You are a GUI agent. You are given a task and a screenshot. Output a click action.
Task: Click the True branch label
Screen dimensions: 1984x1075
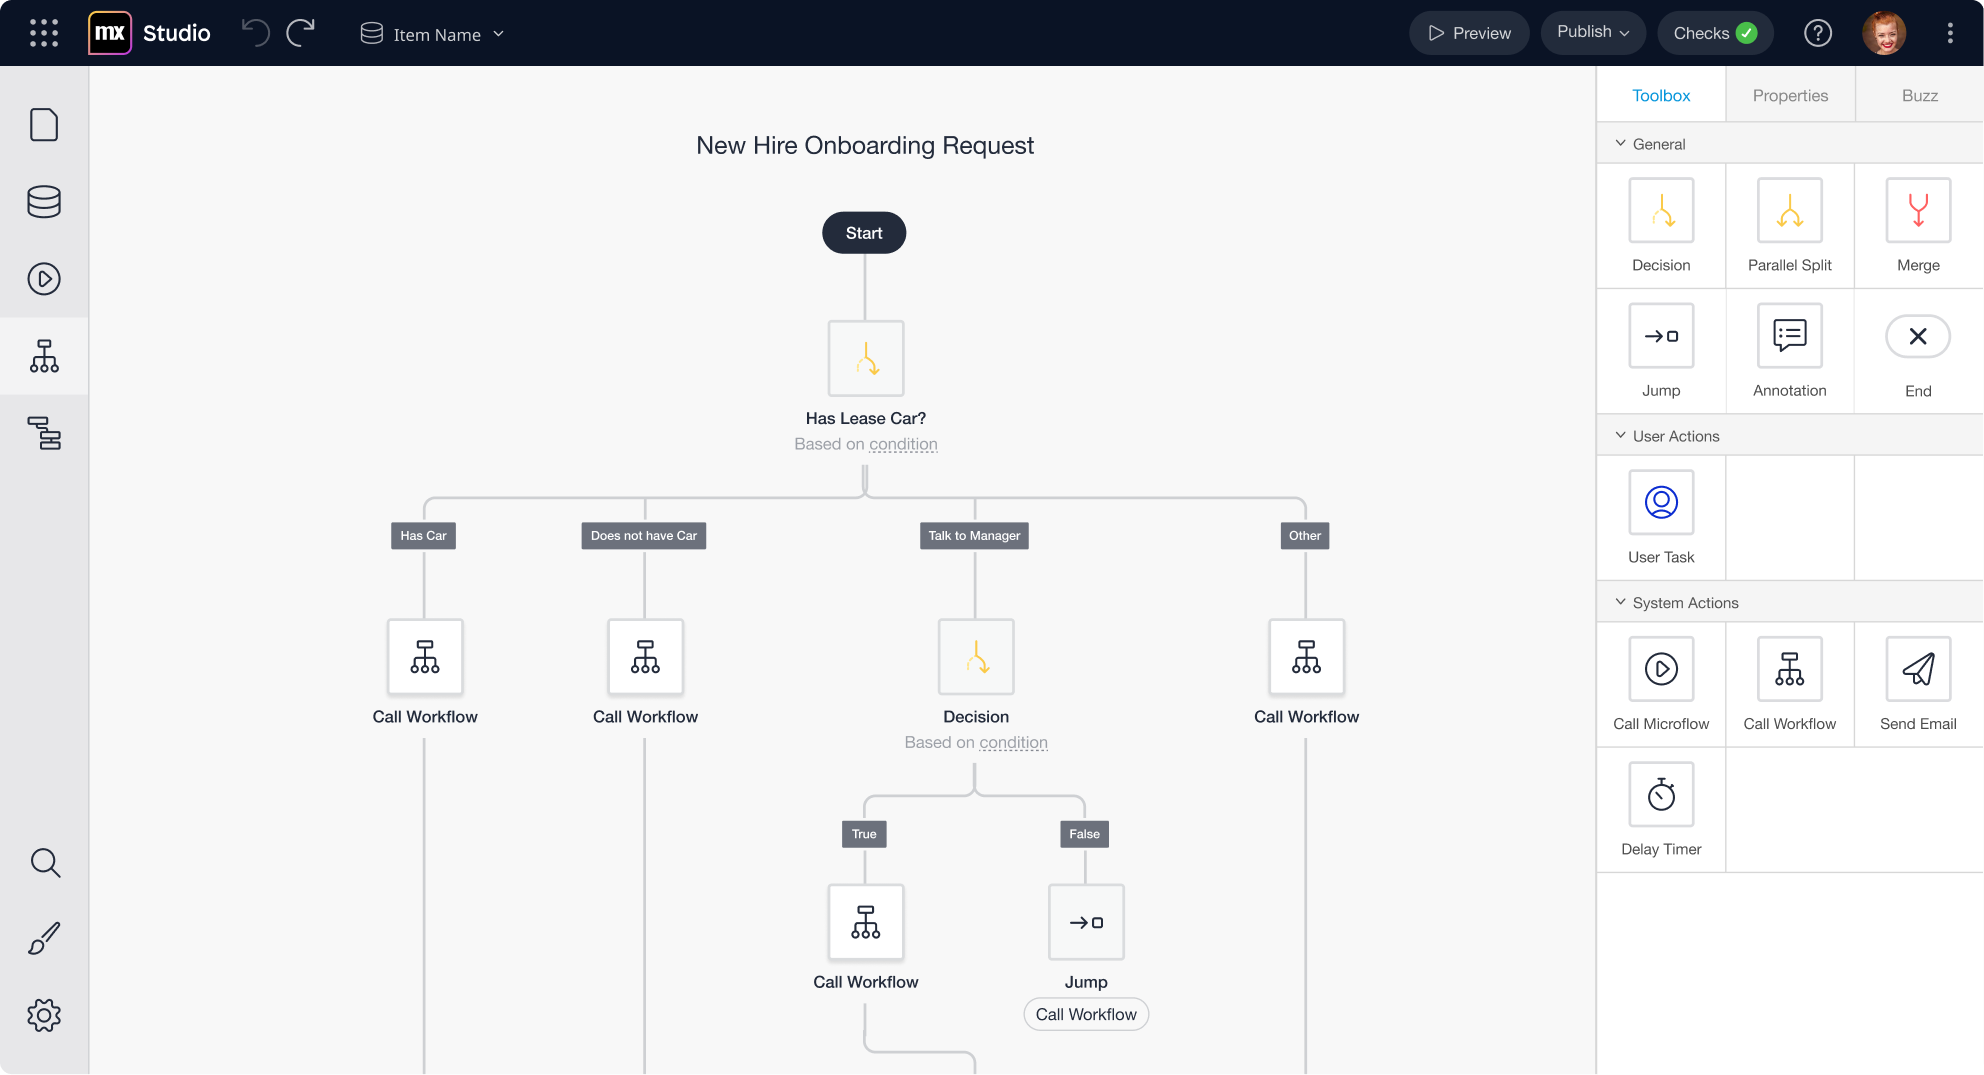[x=864, y=834]
